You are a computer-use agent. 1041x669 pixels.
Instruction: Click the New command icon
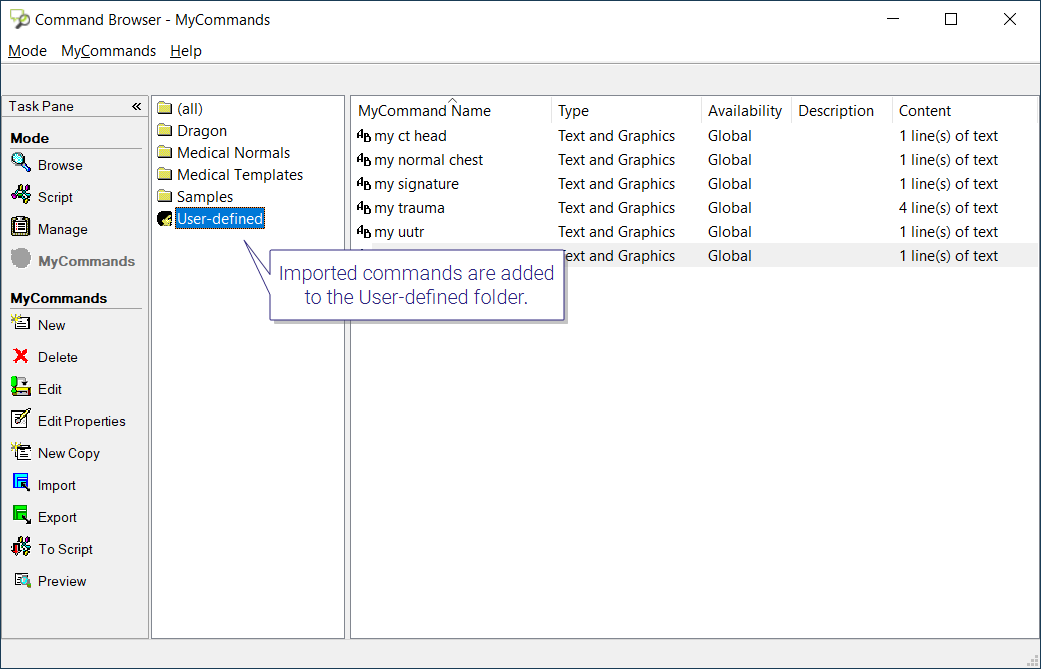click(21, 323)
